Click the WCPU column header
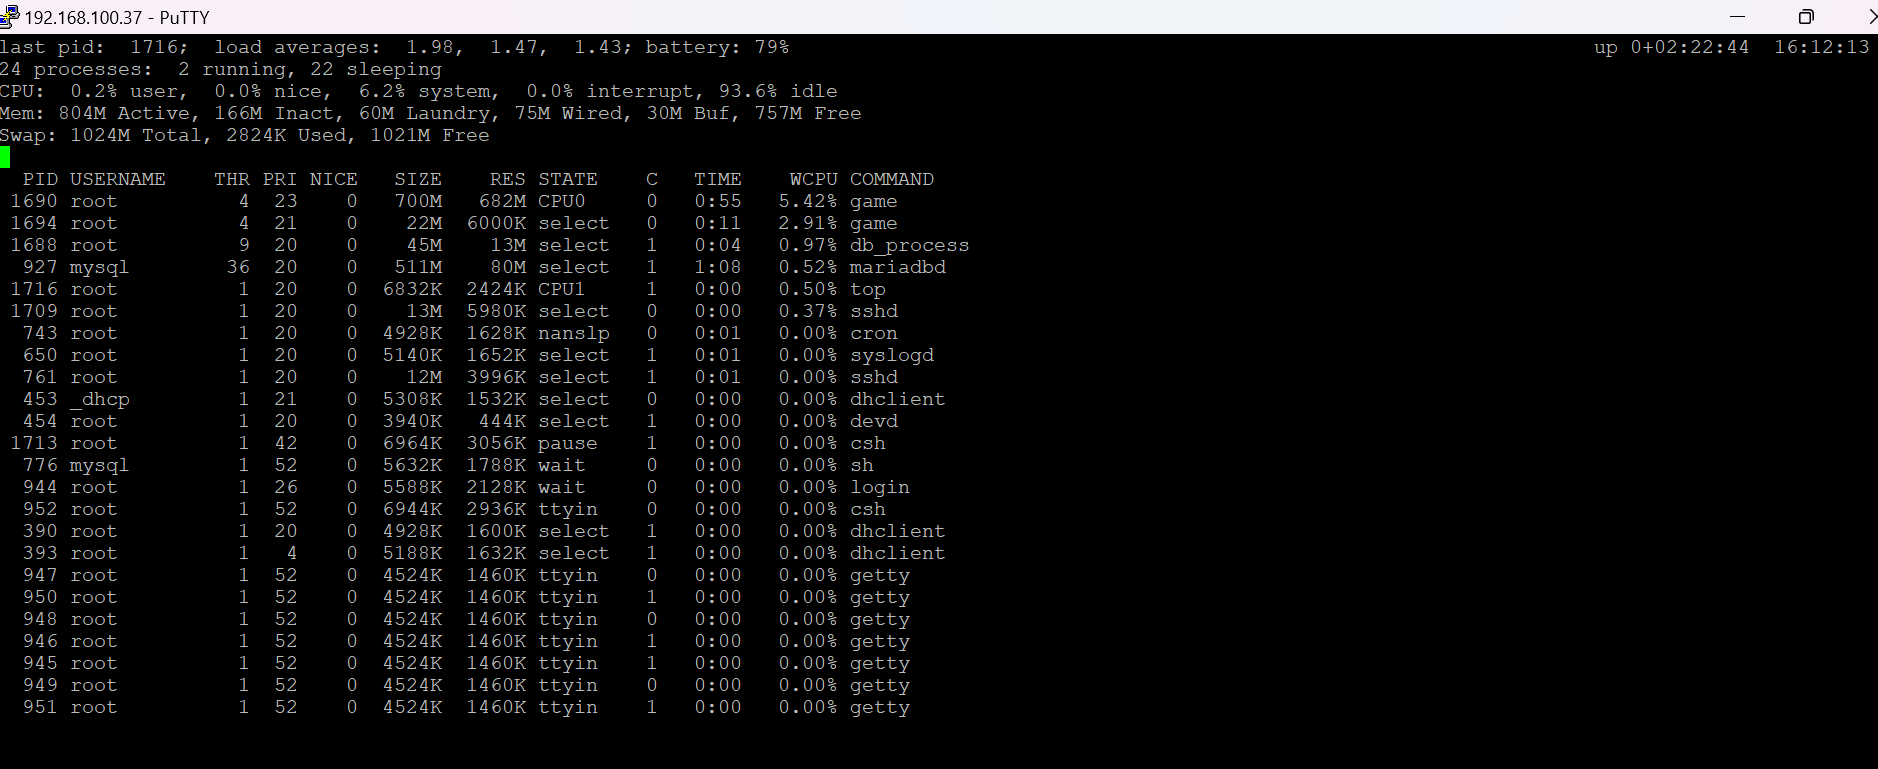 pyautogui.click(x=813, y=179)
